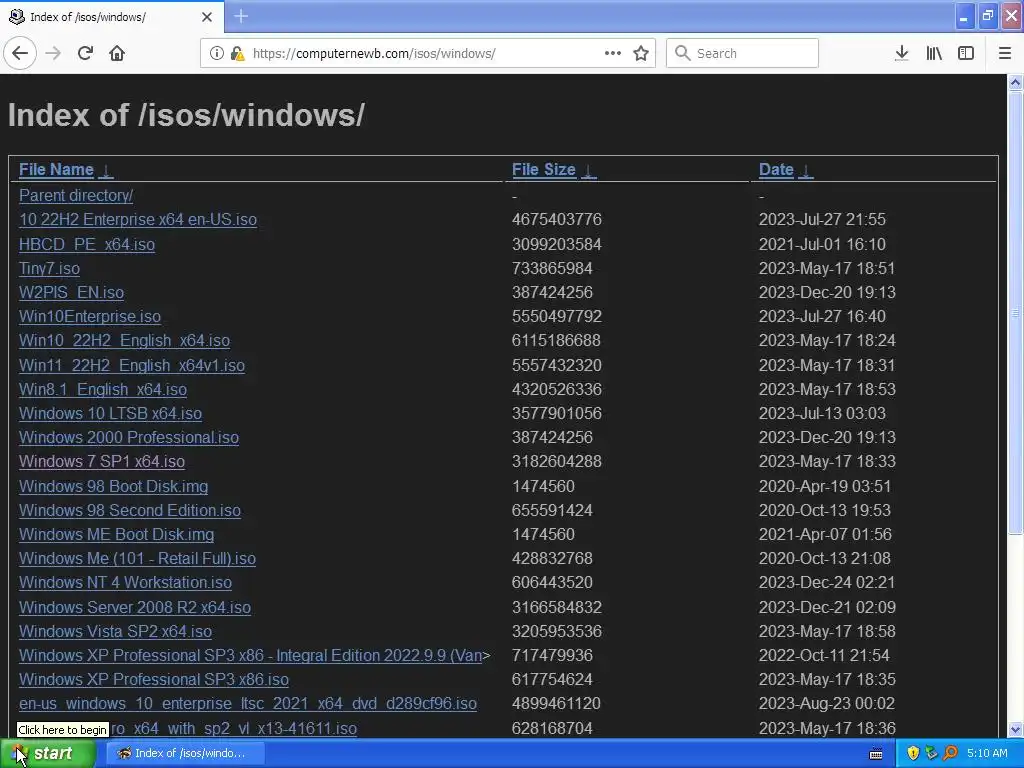Click the file size 4675403776
1024x768 pixels.
[x=556, y=219]
